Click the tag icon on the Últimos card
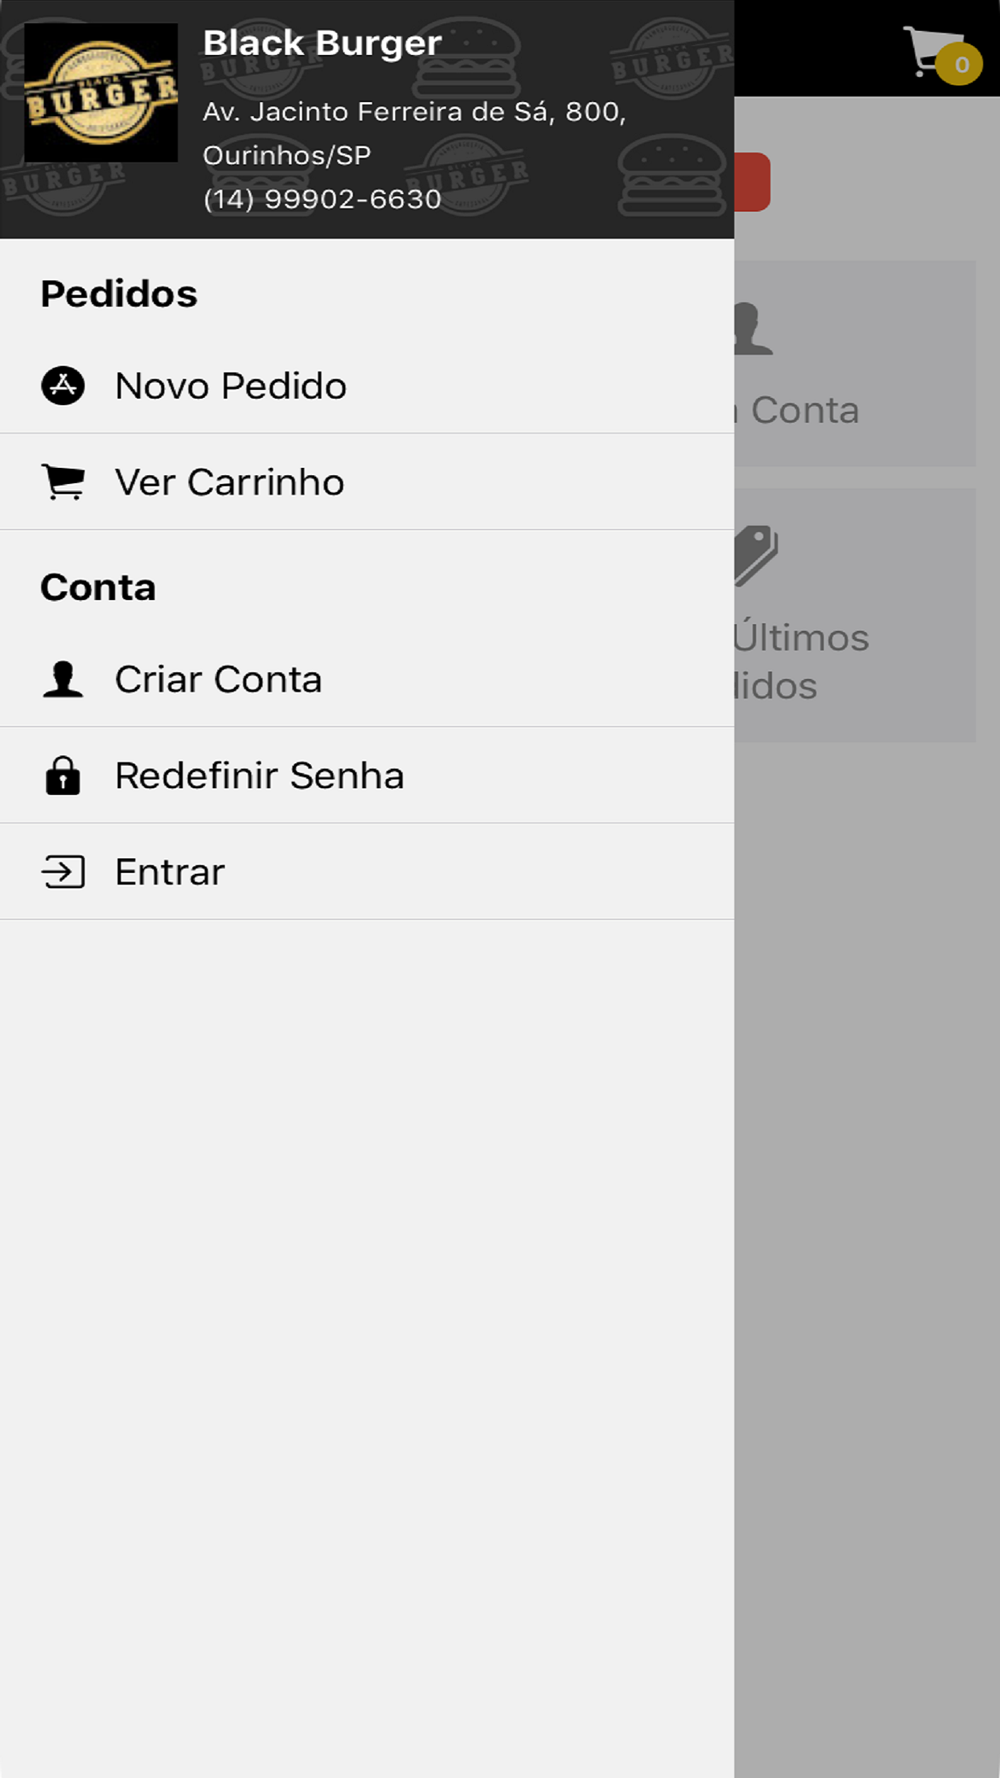Image resolution: width=1000 pixels, height=1778 pixels. click(756, 554)
